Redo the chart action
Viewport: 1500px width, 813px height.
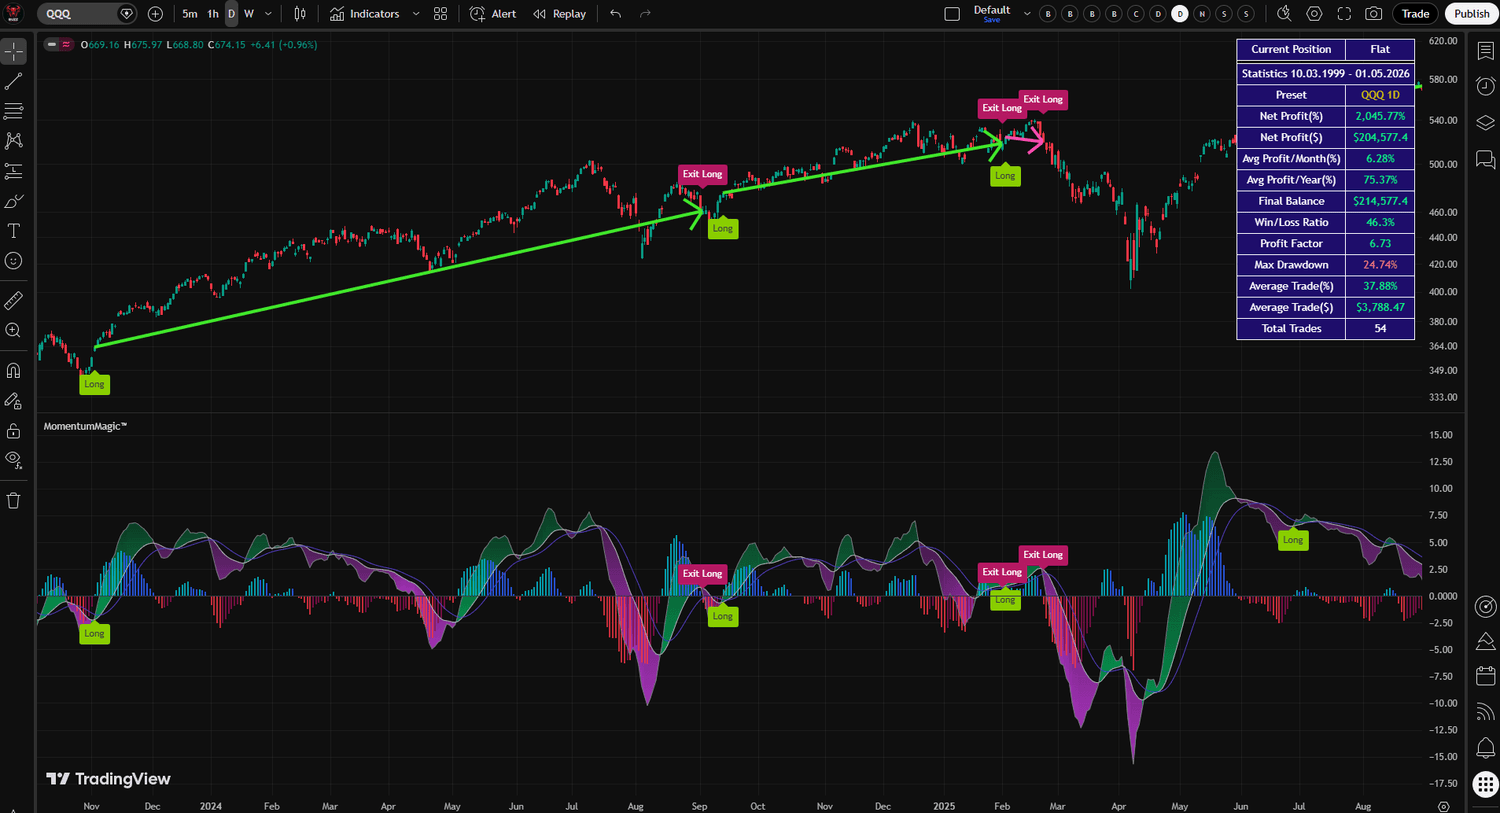[x=645, y=14]
